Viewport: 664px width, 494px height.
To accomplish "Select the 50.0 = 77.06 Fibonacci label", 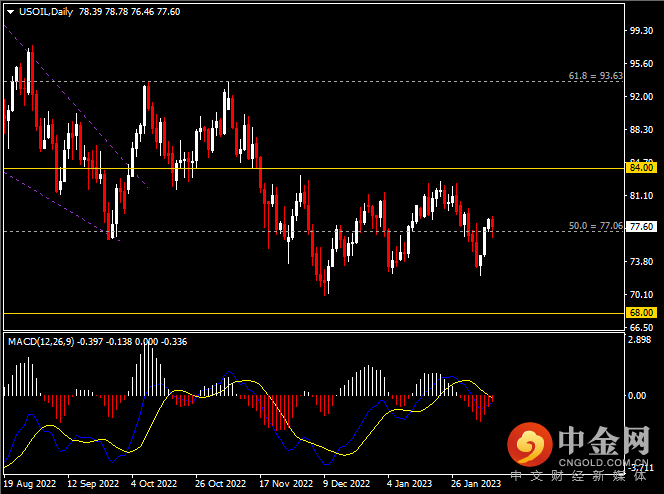I will (595, 227).
